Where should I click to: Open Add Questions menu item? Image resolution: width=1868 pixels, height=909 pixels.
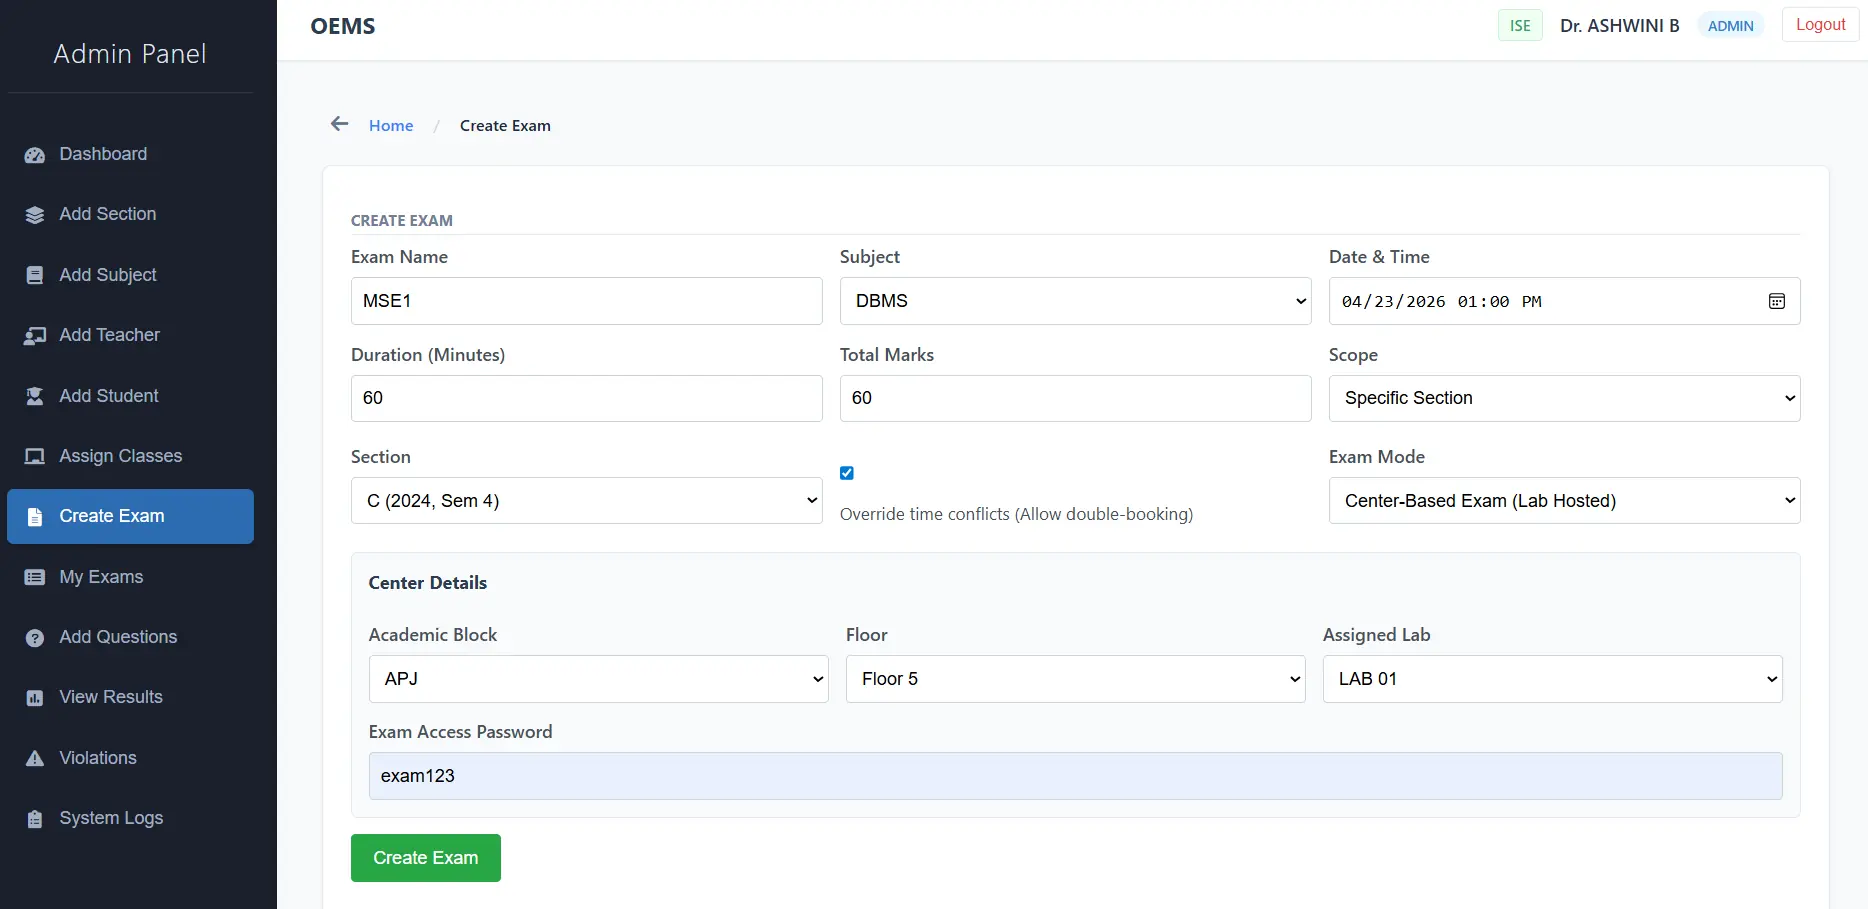click(x=130, y=638)
